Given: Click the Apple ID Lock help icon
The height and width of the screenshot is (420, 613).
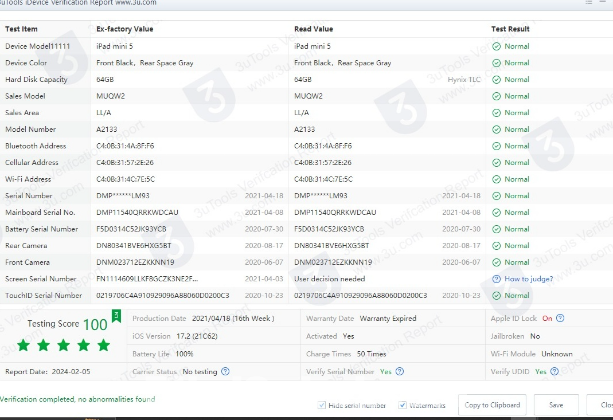Looking at the screenshot, I should 560,318.
